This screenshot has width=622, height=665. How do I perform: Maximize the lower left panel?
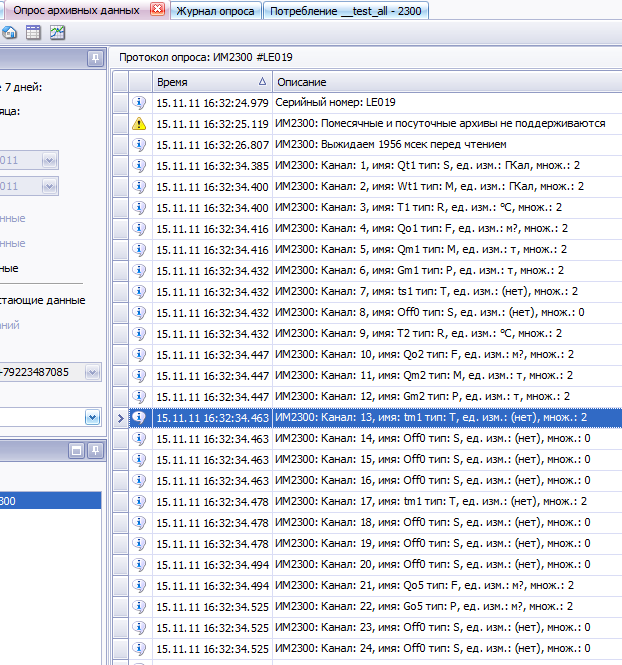[x=77, y=450]
